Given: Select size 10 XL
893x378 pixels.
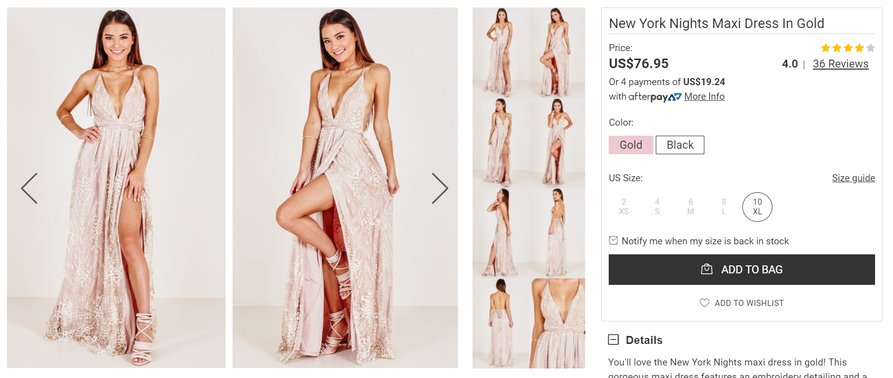Looking at the screenshot, I should (757, 207).
